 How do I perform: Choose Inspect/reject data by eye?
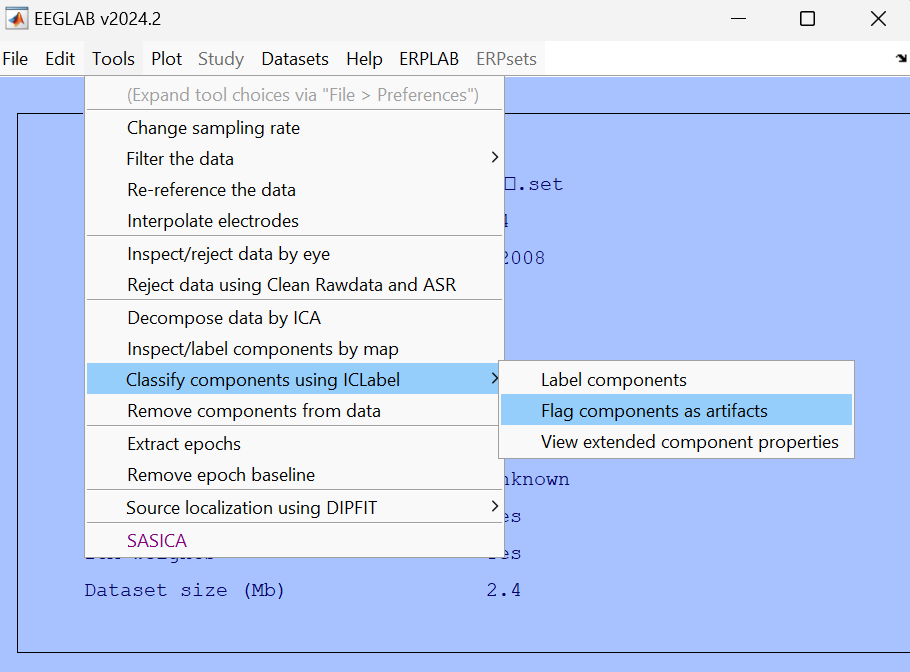294,254
